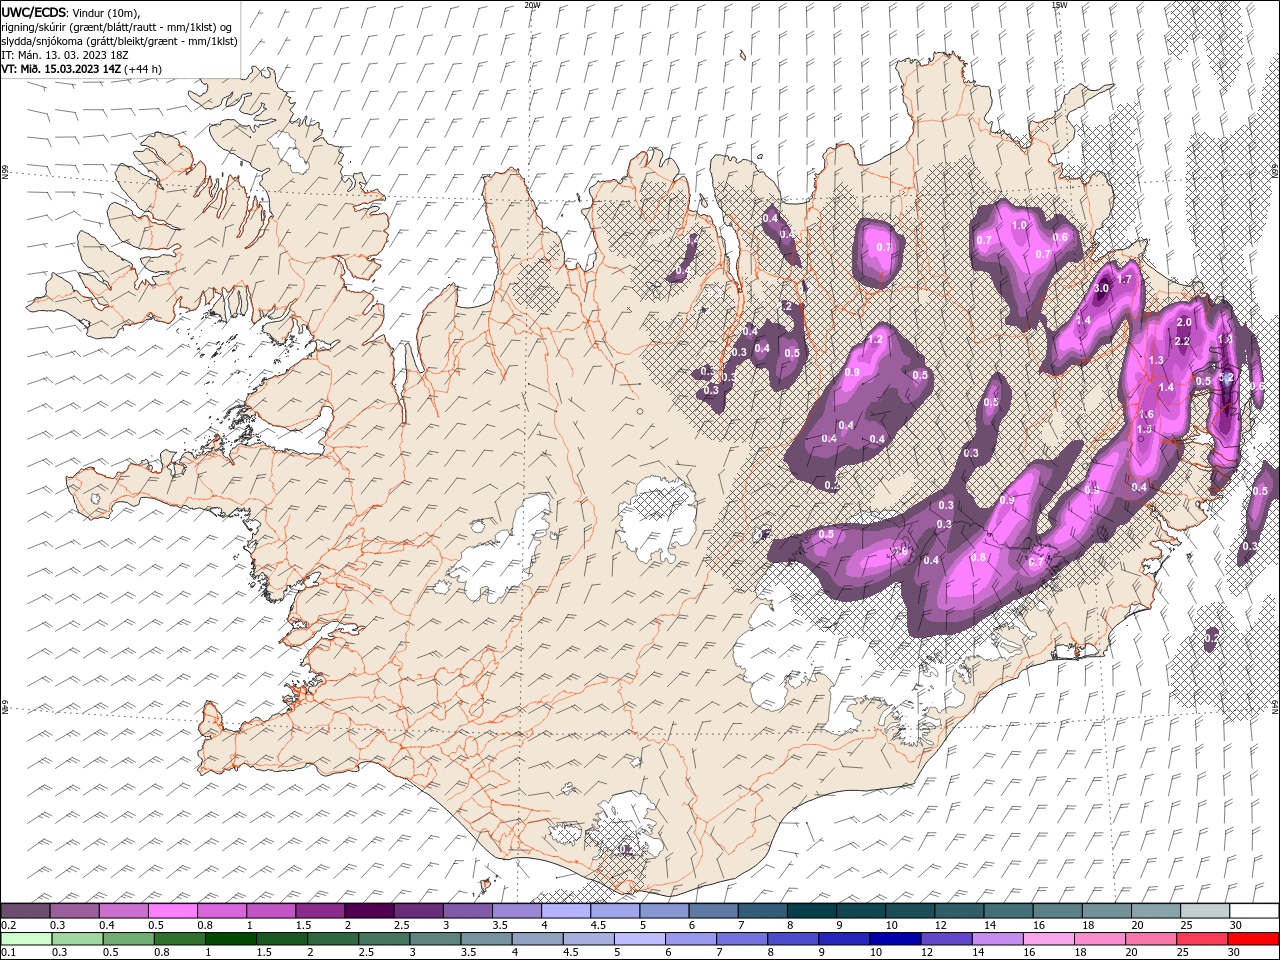Click the top-row dark teal swatch between 8 and 9
This screenshot has height=960, width=1280.
coord(812,911)
